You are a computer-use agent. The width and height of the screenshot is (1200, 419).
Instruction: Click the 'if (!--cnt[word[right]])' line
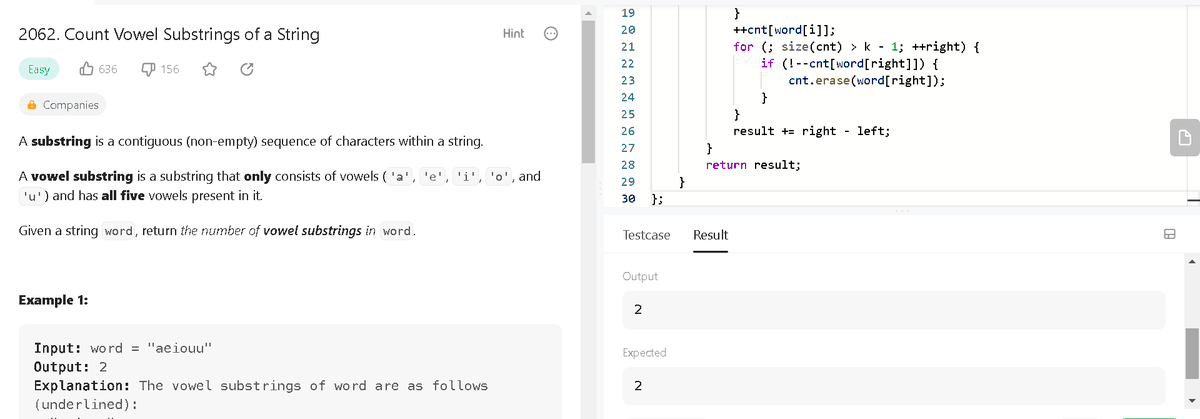(x=849, y=63)
